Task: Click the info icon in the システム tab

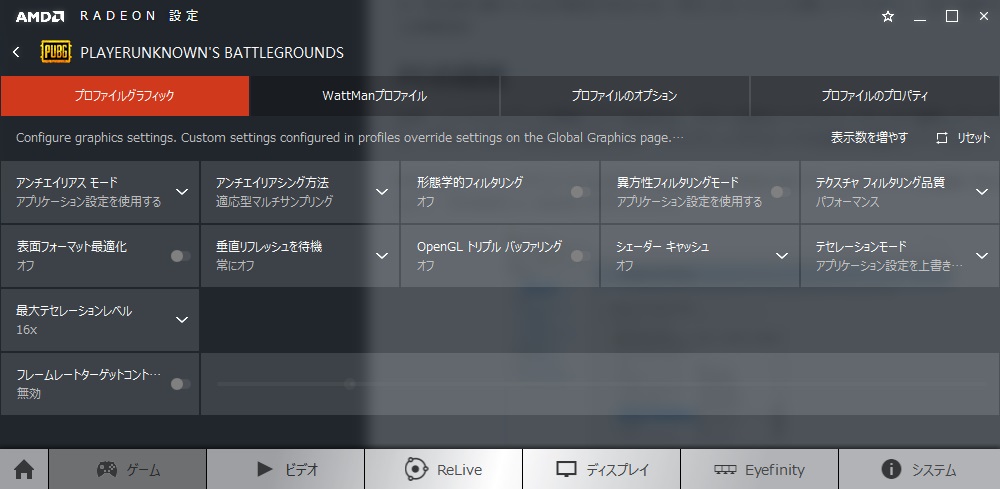Action: tap(891, 470)
